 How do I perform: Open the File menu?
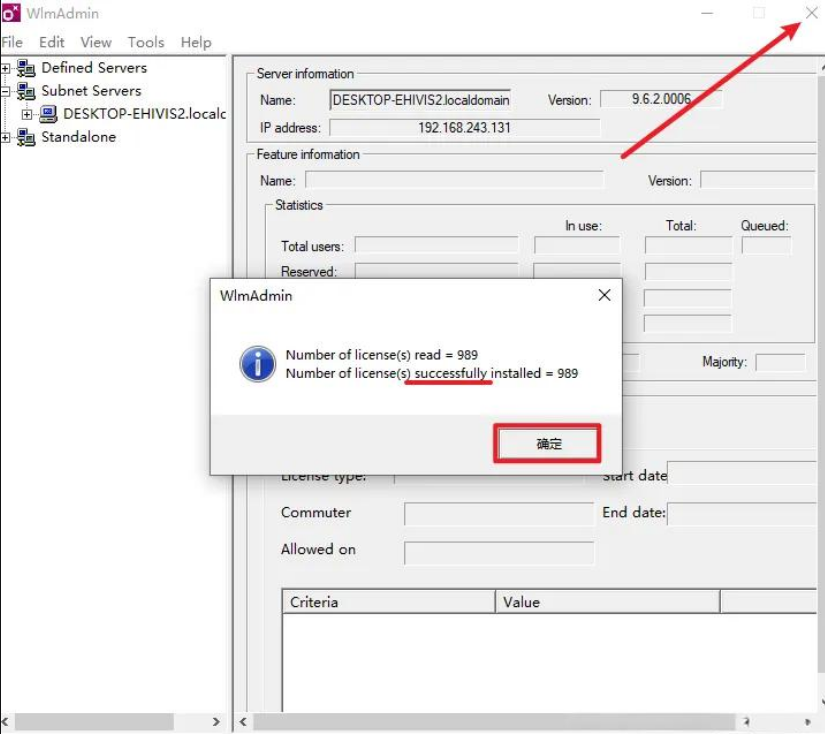(x=12, y=42)
